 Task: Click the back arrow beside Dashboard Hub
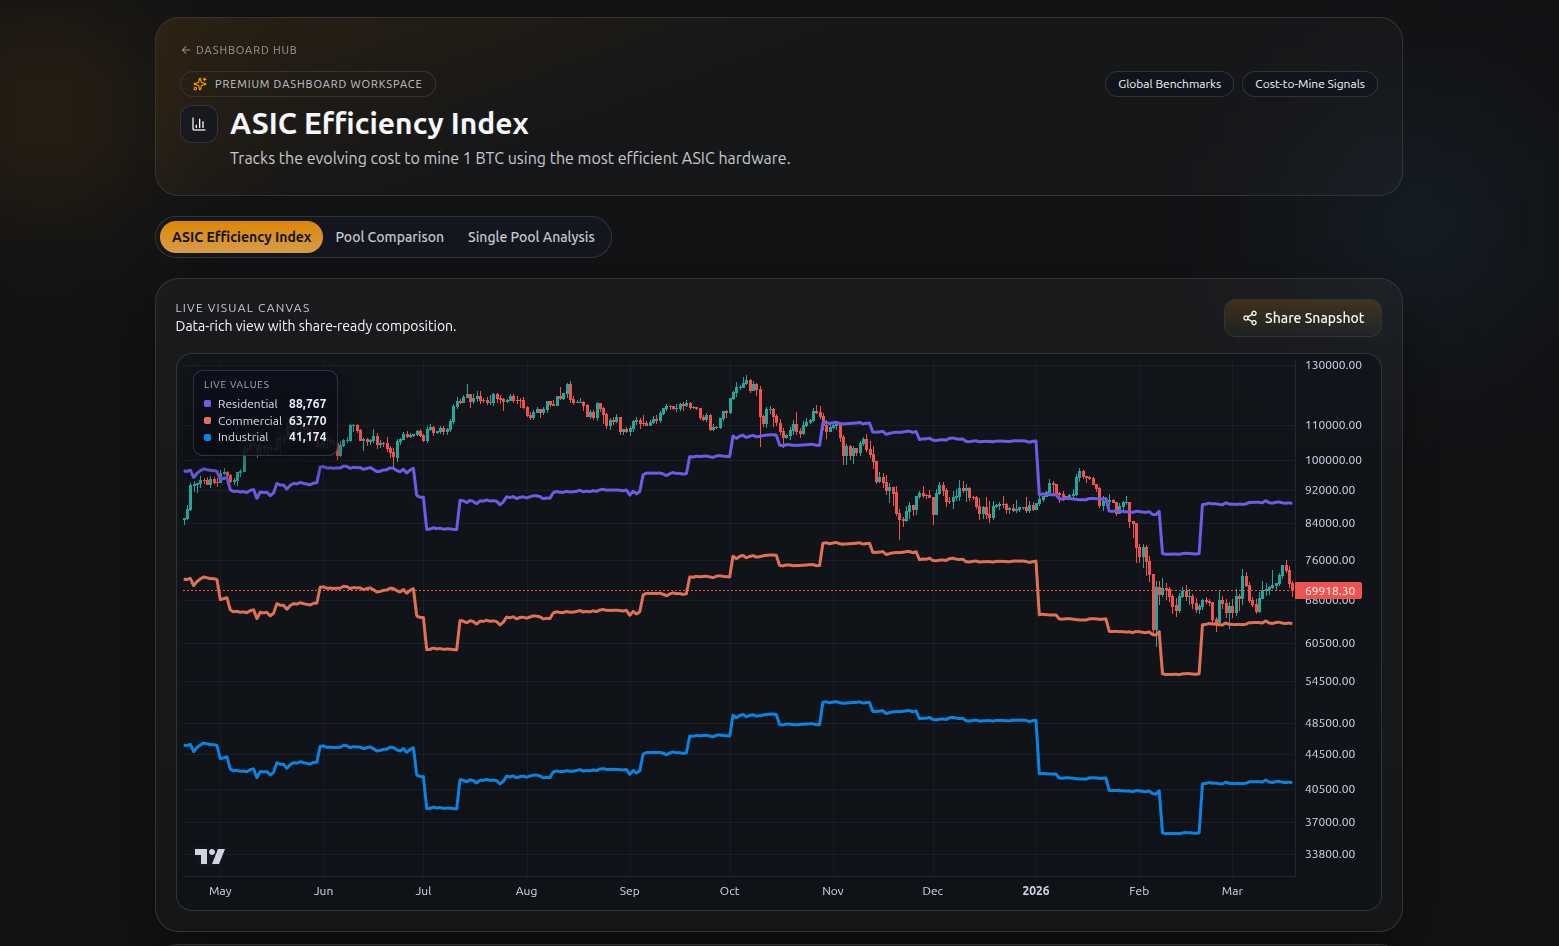[185, 49]
